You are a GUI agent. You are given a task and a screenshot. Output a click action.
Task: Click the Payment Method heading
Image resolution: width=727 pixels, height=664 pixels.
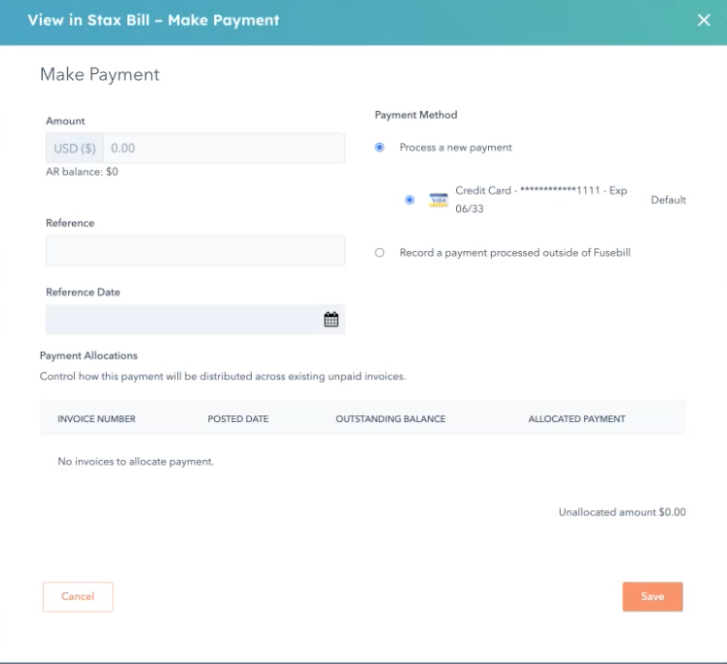pyautogui.click(x=416, y=115)
